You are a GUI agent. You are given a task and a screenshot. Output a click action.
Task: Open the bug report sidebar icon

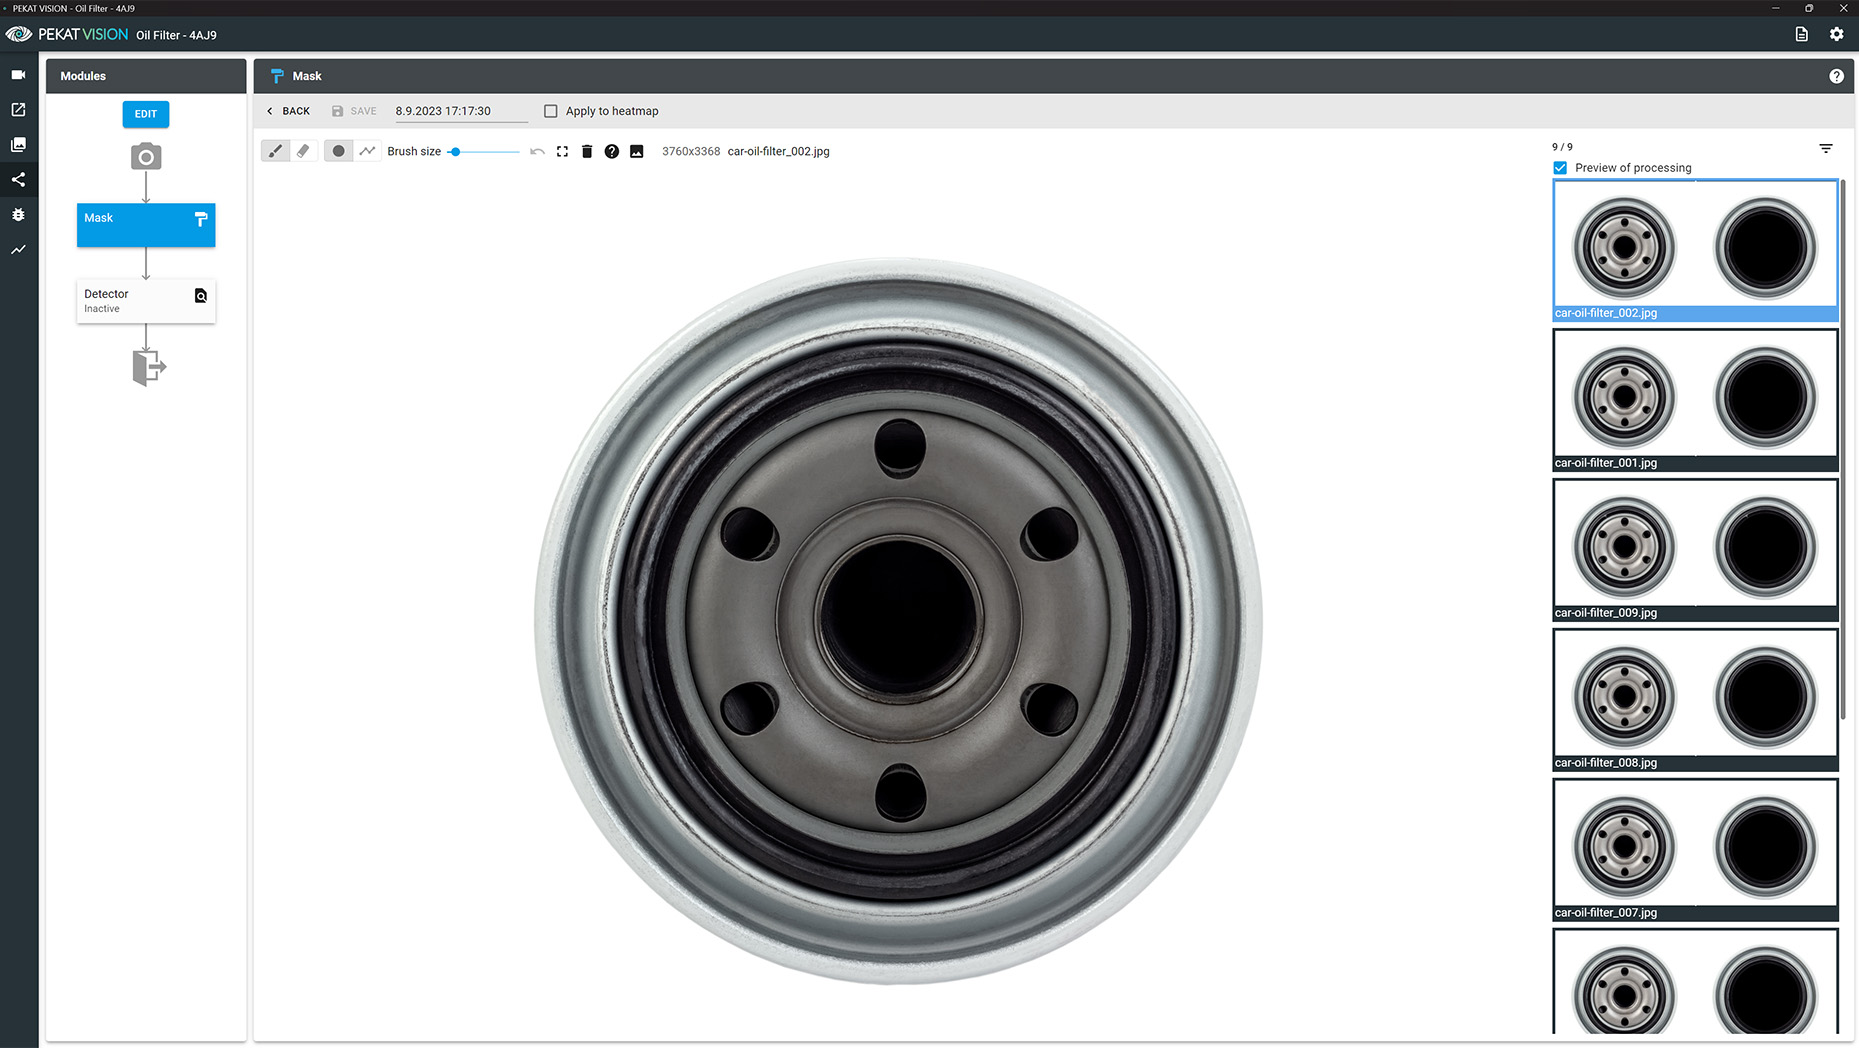(18, 215)
